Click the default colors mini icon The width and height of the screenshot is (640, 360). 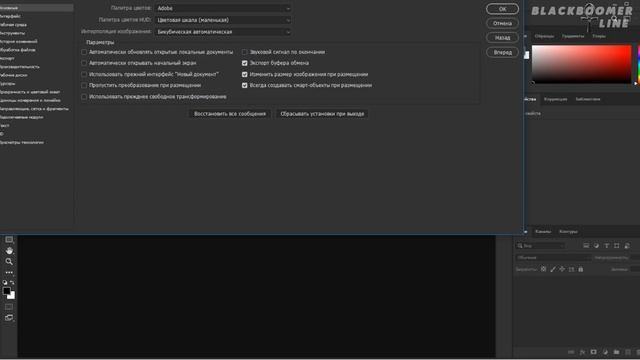click(5, 282)
